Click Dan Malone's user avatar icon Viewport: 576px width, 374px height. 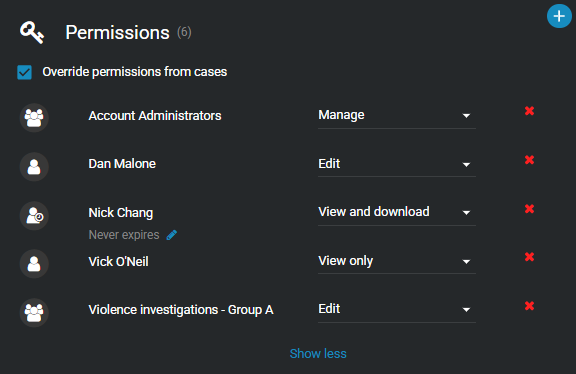34,167
